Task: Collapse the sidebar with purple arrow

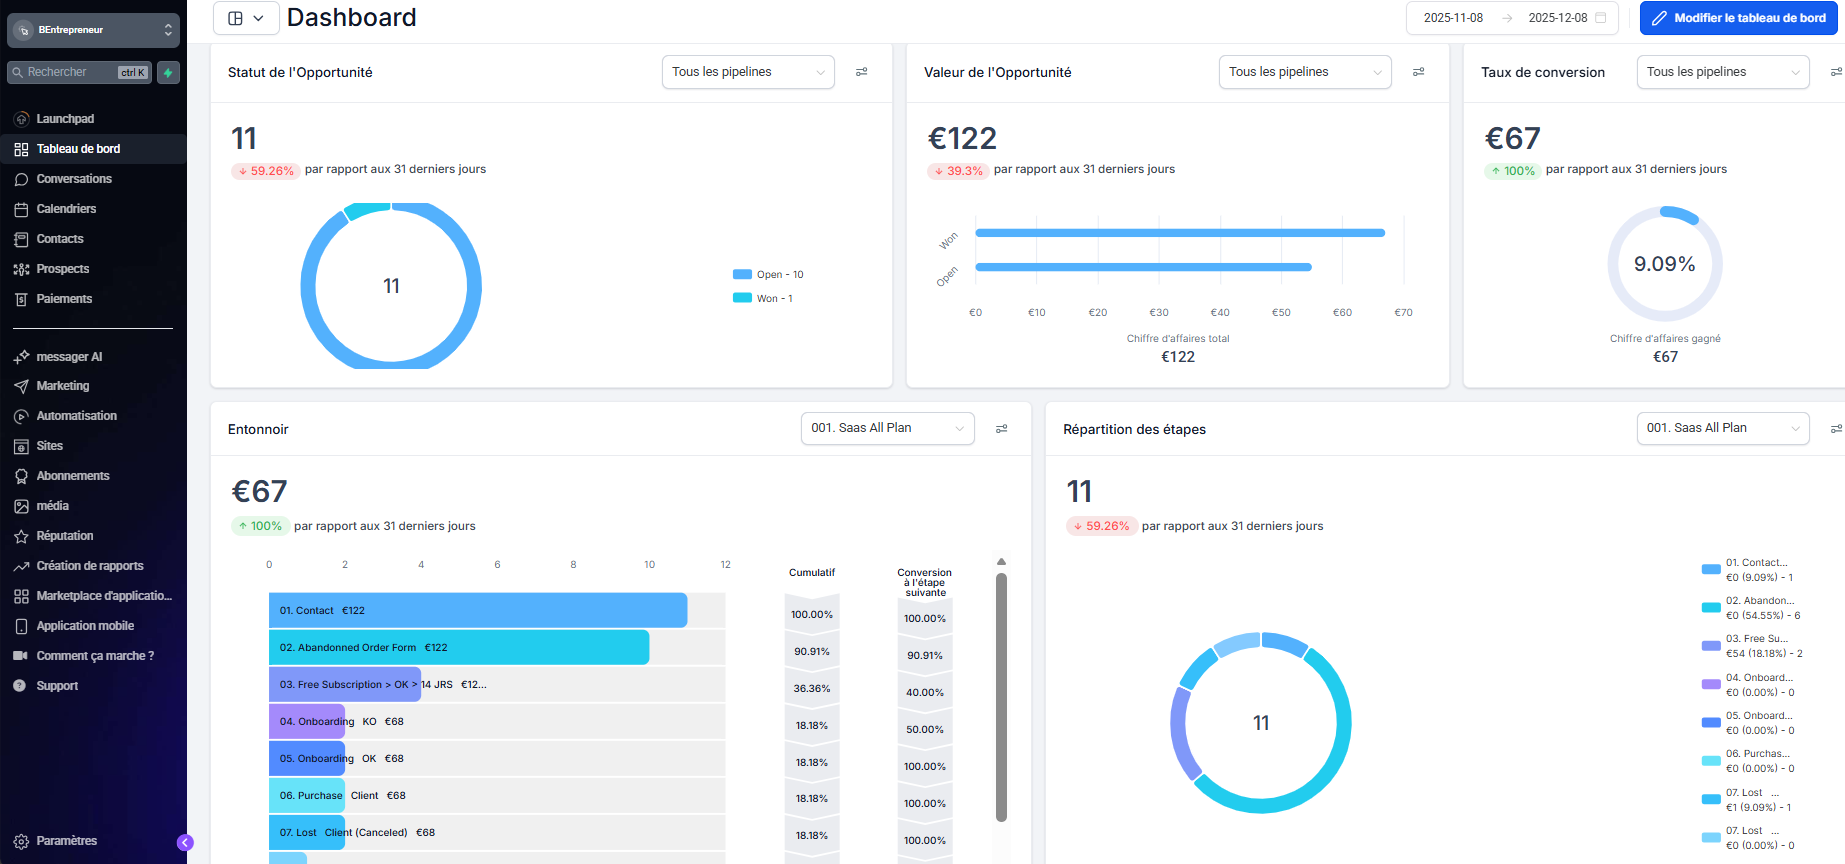Action: tap(185, 842)
